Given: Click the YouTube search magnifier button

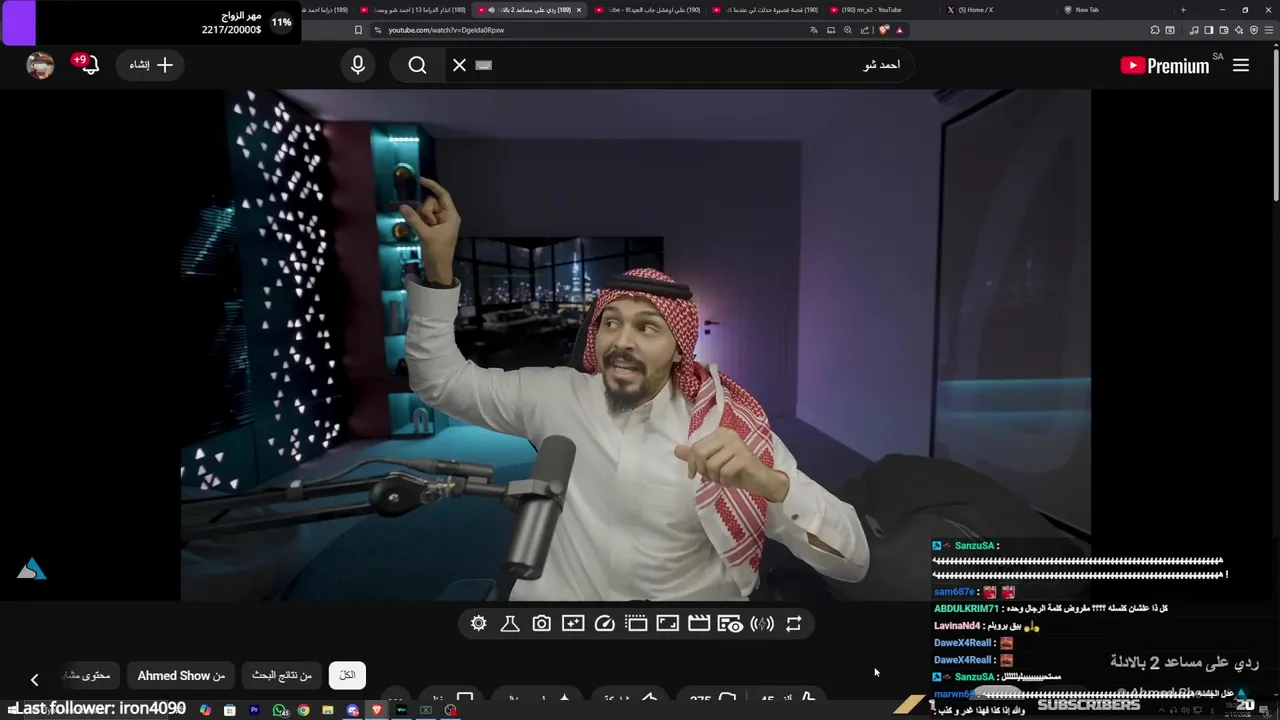Looking at the screenshot, I should (x=417, y=65).
